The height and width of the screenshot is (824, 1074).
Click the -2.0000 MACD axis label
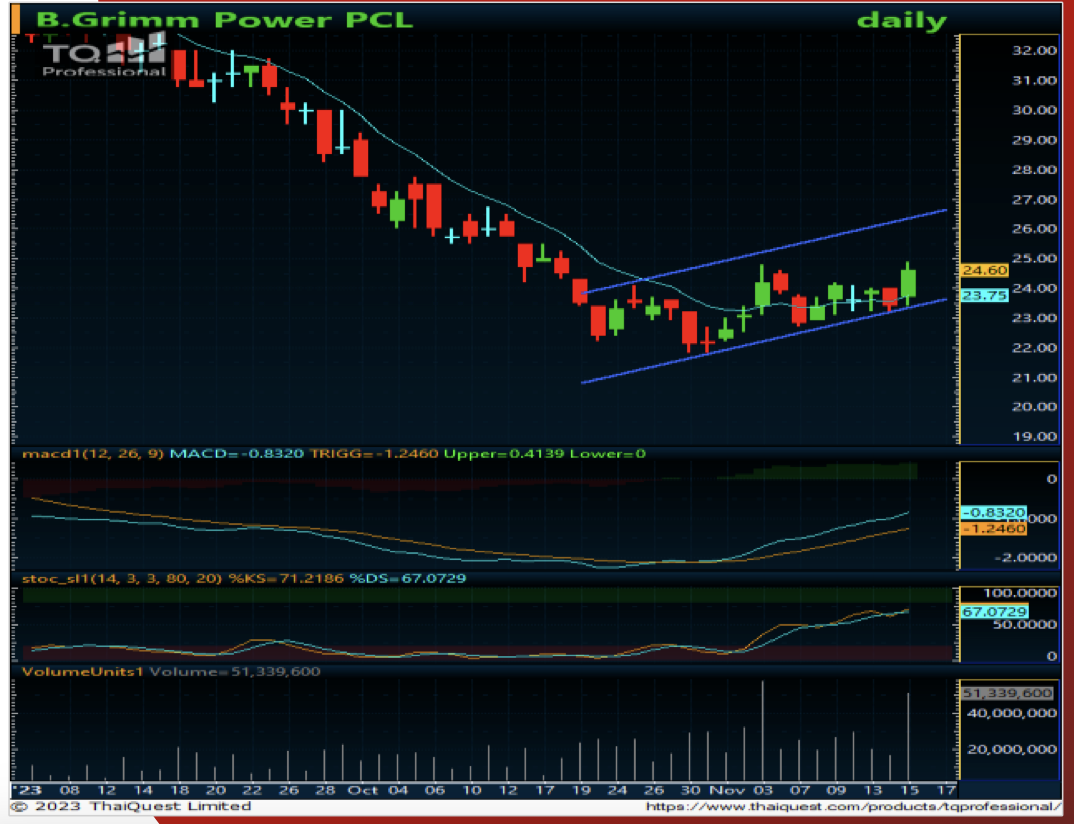(x=1025, y=558)
